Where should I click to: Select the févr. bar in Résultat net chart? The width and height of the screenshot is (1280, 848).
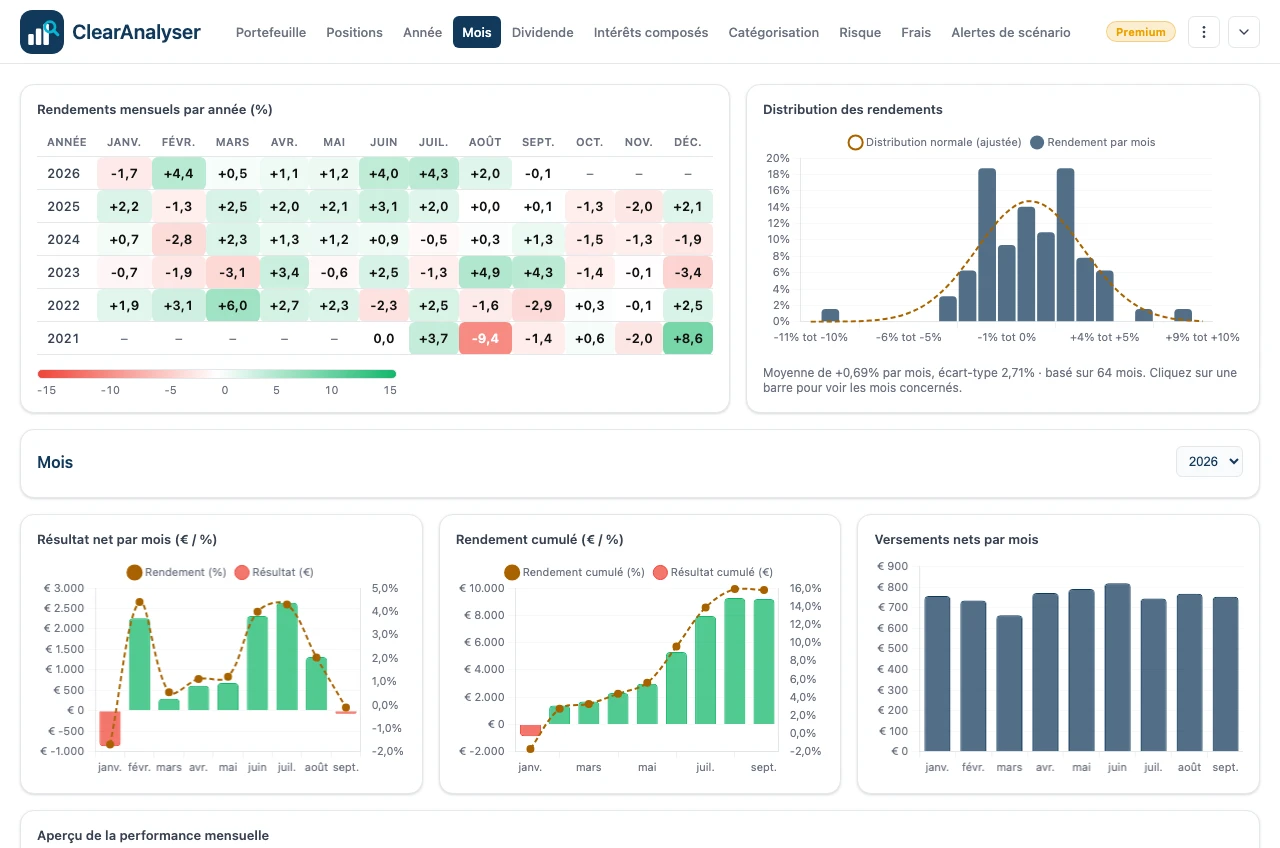(x=139, y=664)
